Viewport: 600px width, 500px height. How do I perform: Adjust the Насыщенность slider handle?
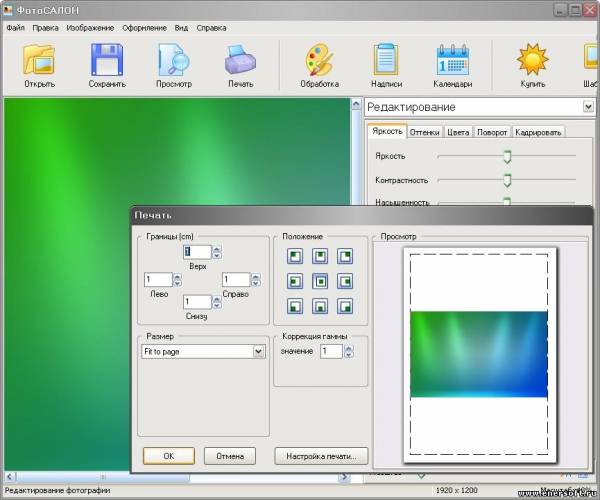pos(507,201)
